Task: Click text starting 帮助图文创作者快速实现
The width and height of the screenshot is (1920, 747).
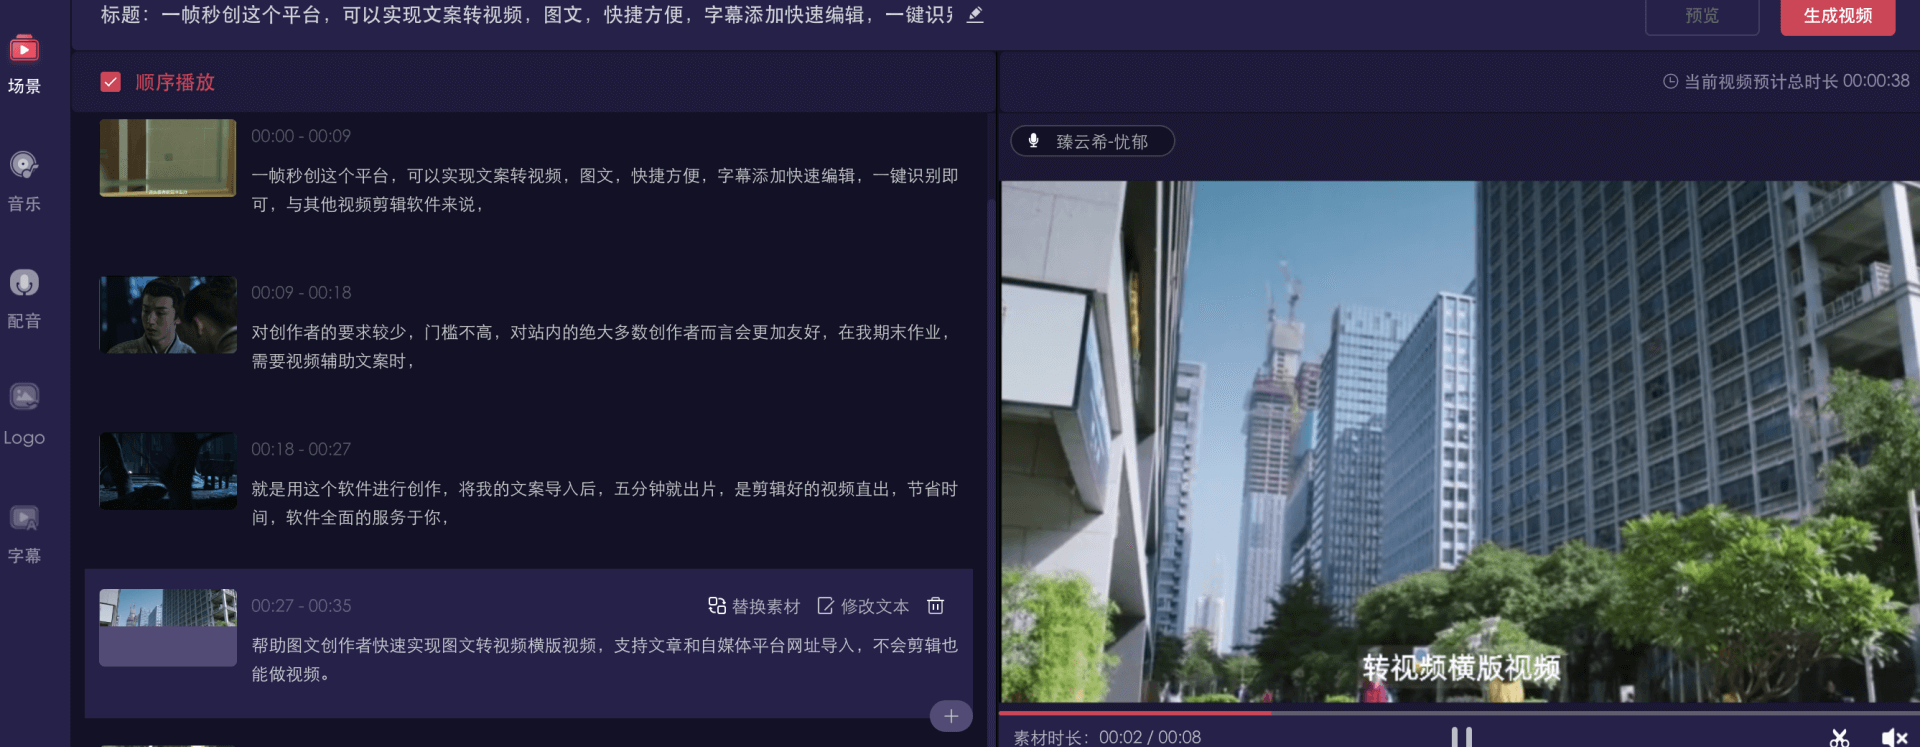Action: [605, 660]
